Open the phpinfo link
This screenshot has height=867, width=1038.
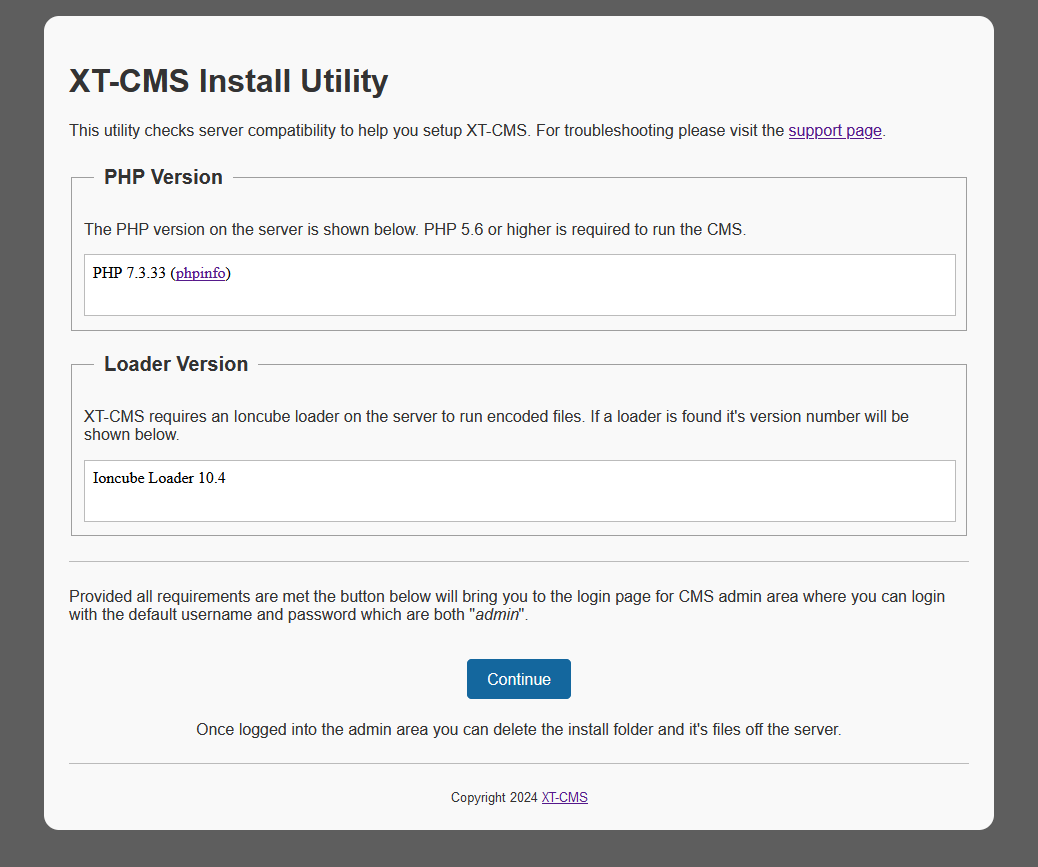point(201,273)
